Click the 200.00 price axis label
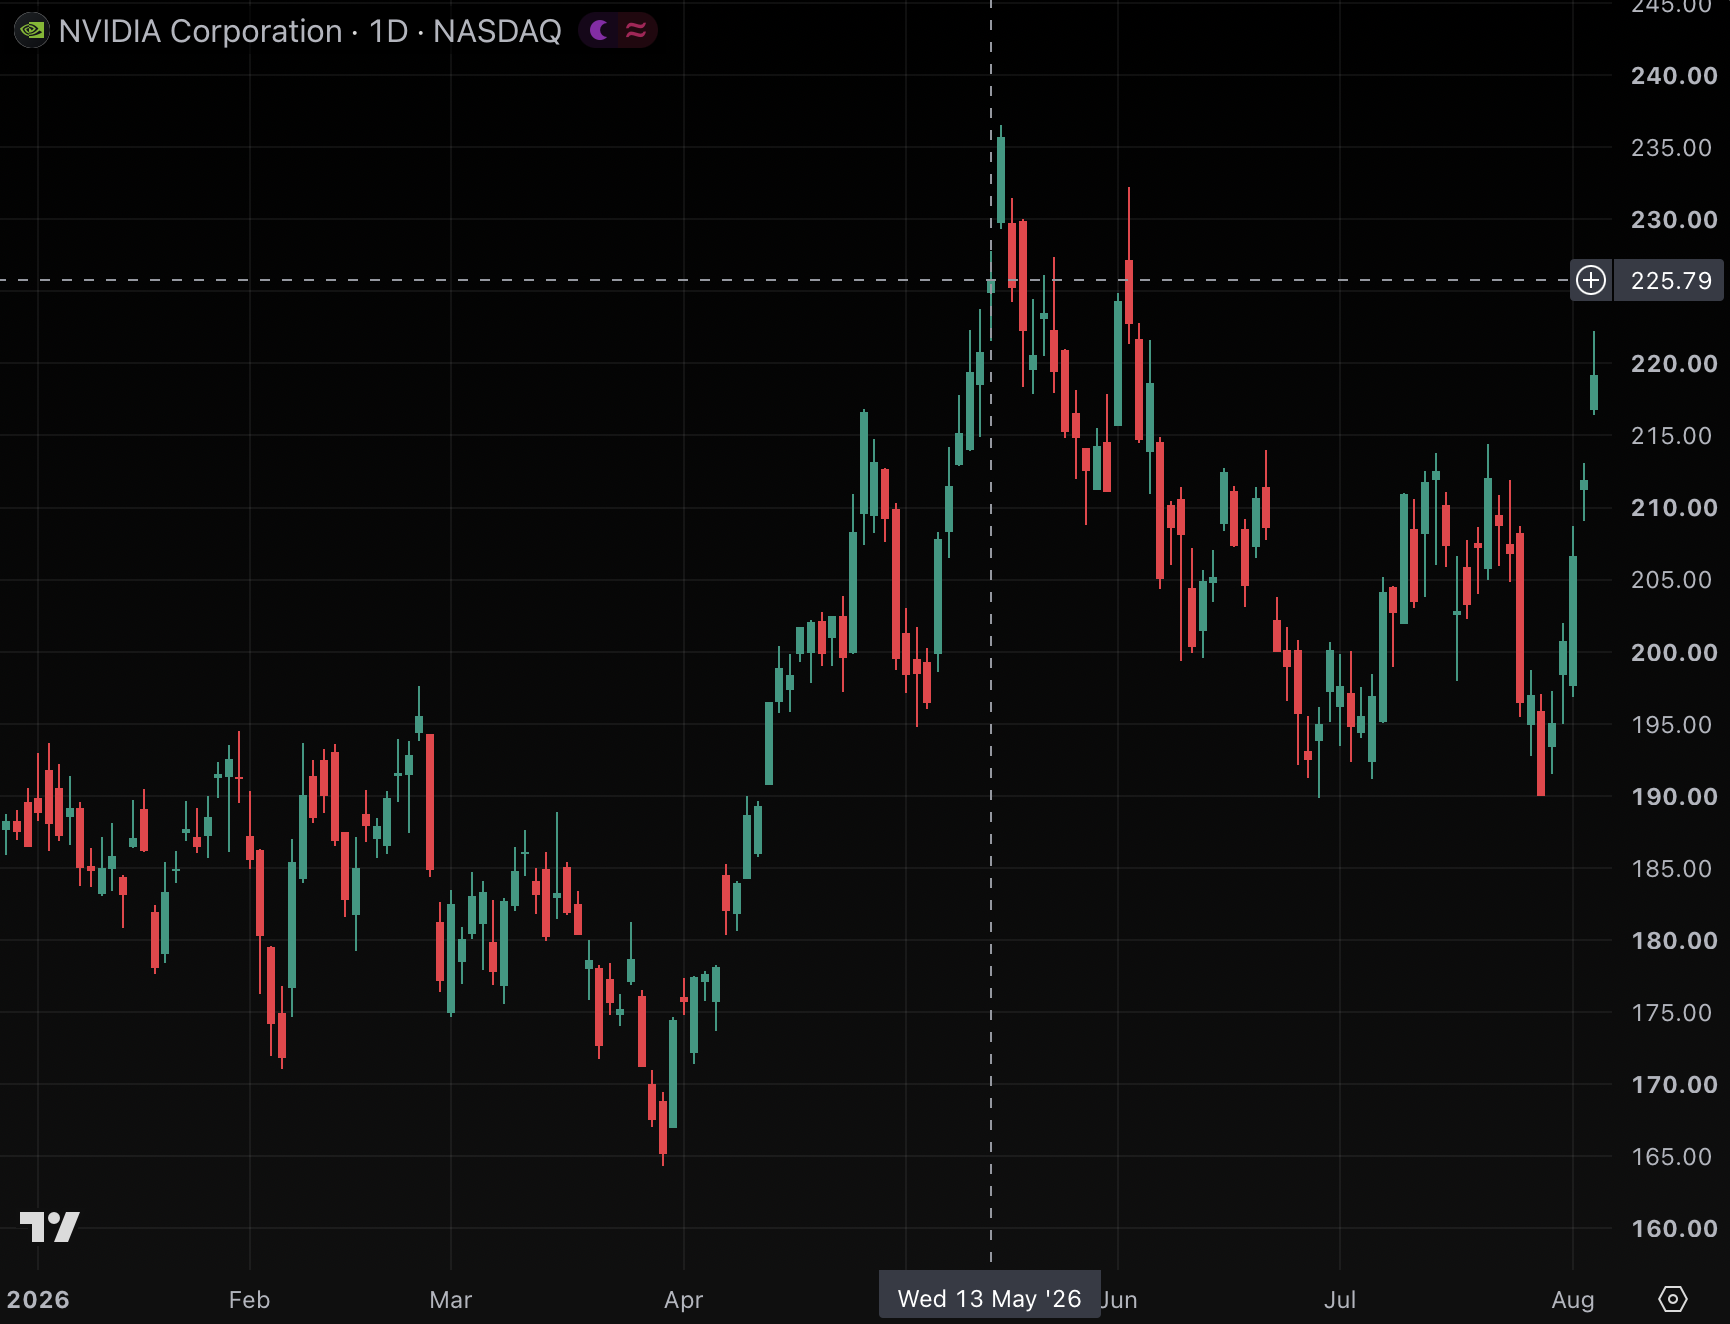The image size is (1730, 1324). (x=1673, y=652)
